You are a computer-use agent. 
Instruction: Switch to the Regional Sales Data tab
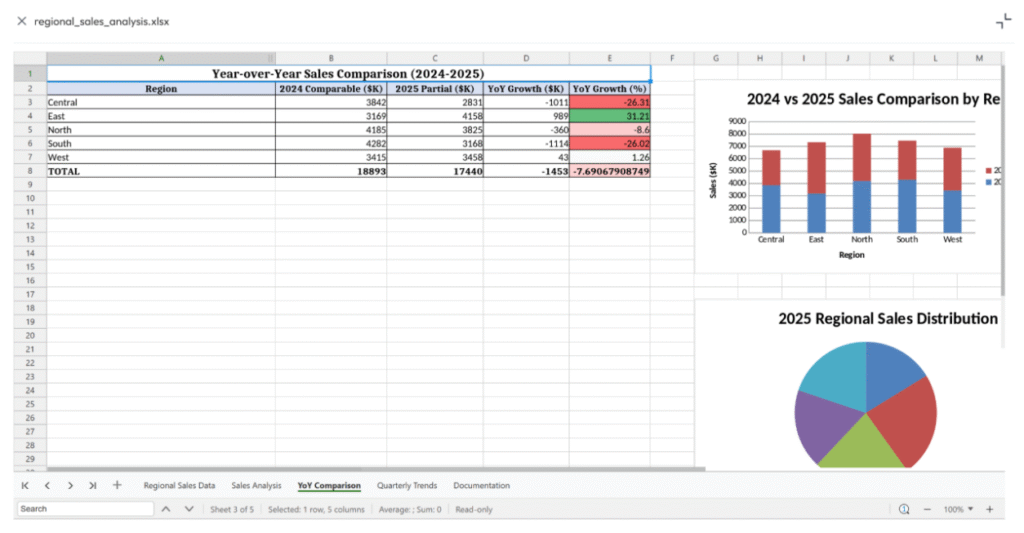point(179,485)
